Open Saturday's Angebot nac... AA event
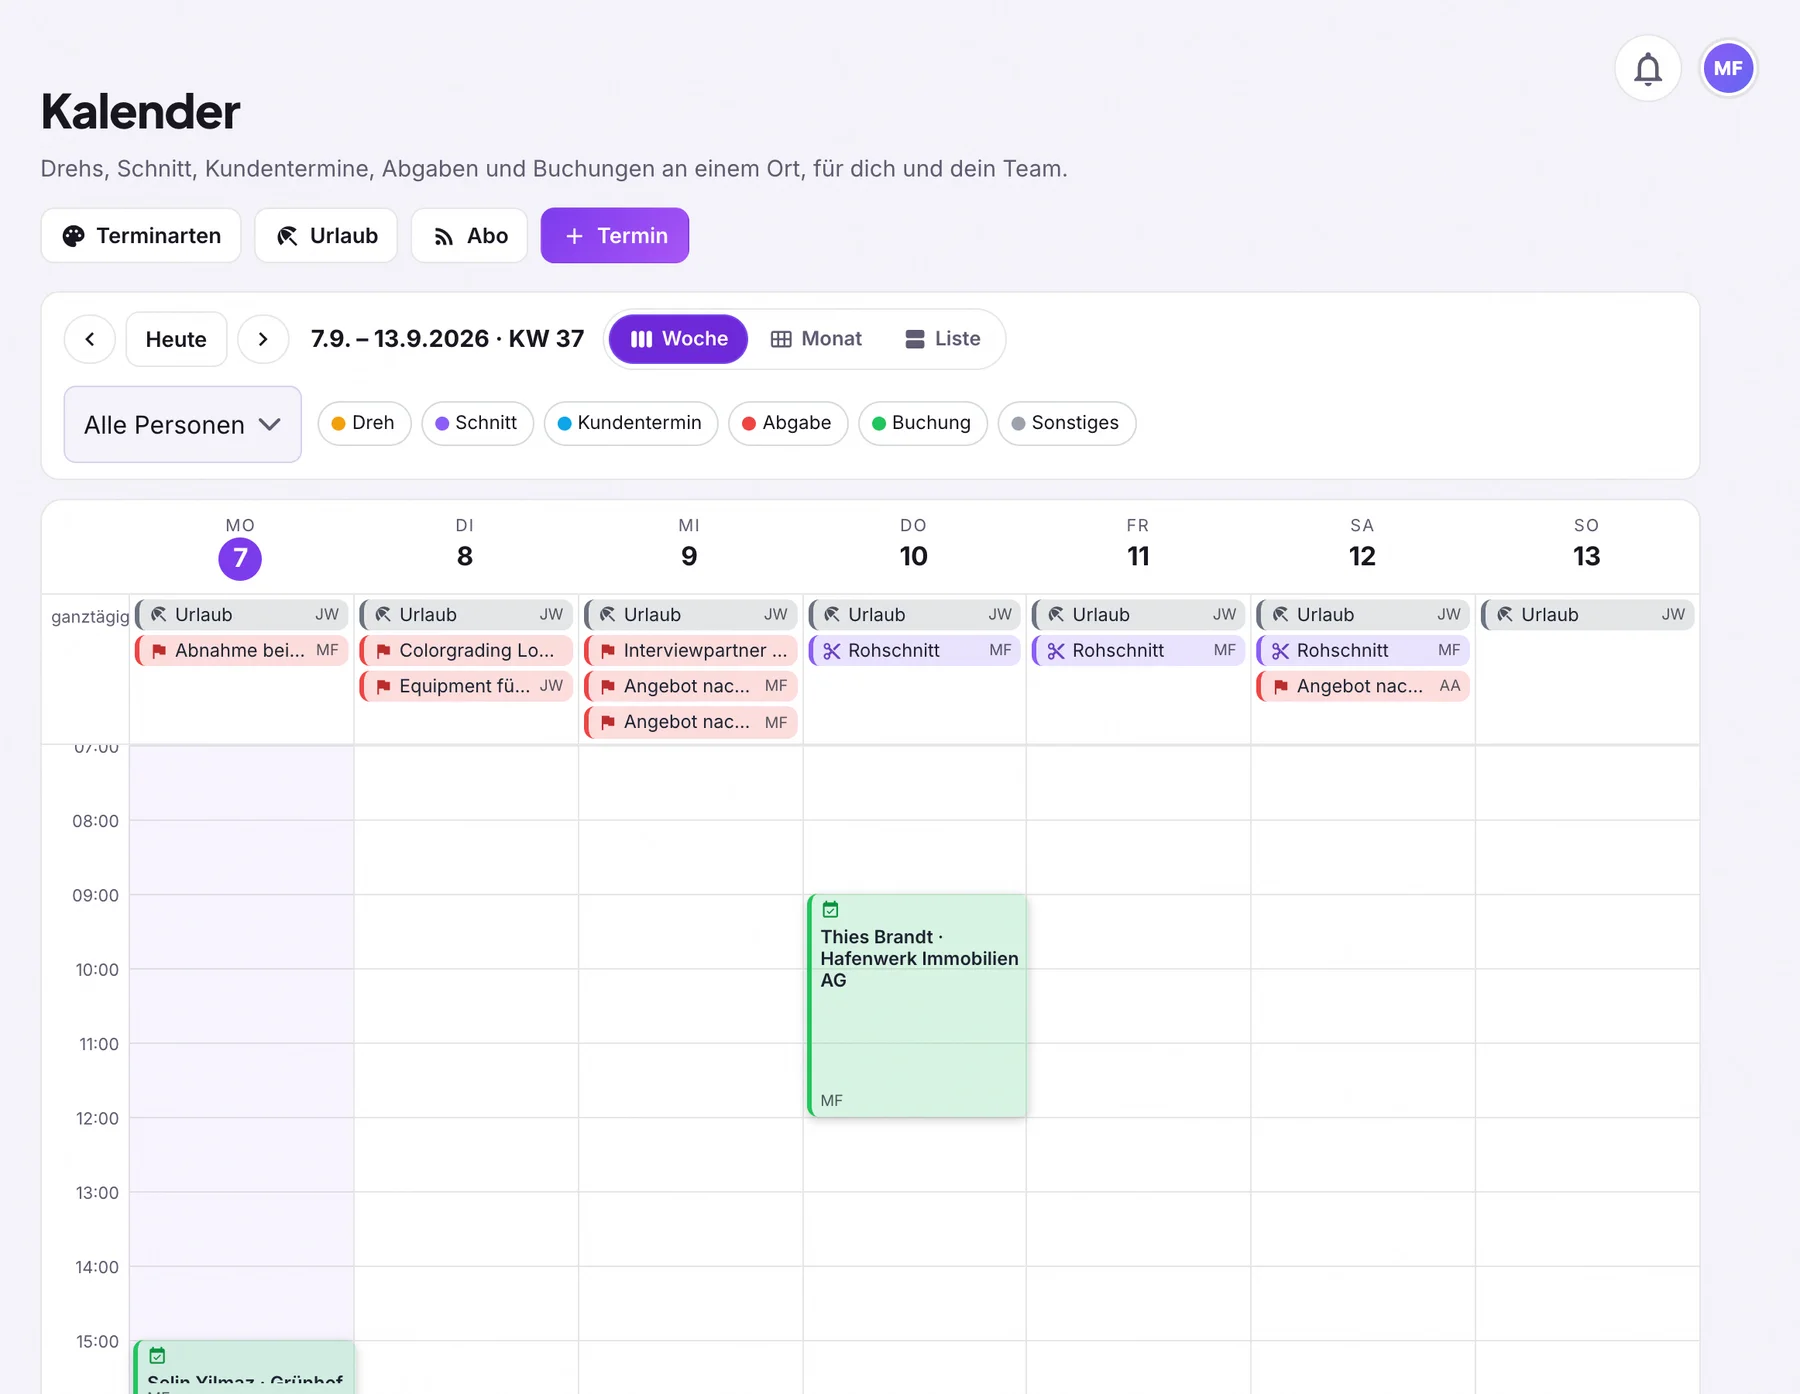The image size is (1800, 1394). click(x=1363, y=686)
